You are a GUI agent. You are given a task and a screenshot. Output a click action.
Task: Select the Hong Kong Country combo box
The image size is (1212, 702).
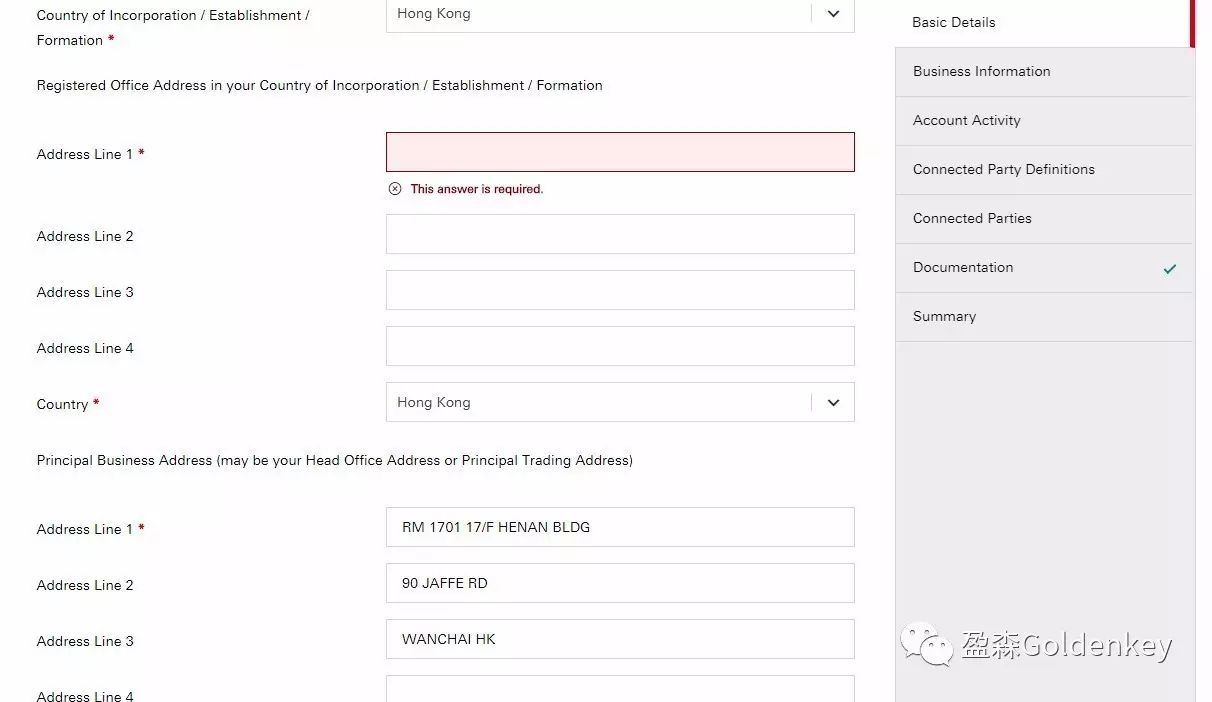[x=600, y=403]
